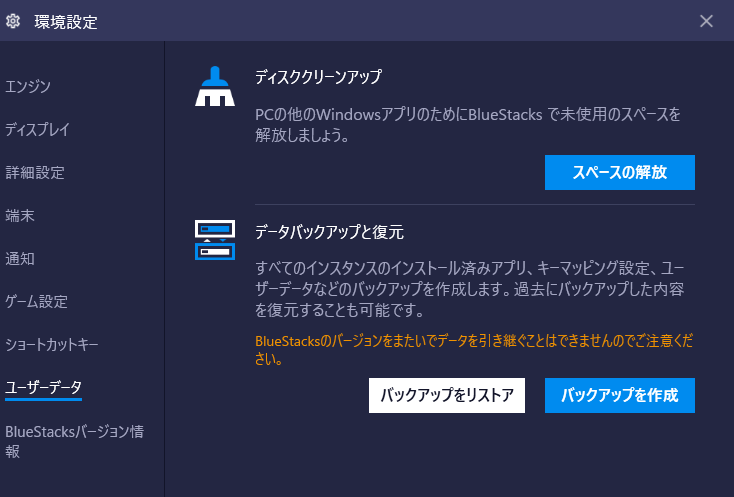This screenshot has height=497, width=734.
Task: Click the orange BlueStacks version warning text
Action: pyautogui.click(x=474, y=350)
